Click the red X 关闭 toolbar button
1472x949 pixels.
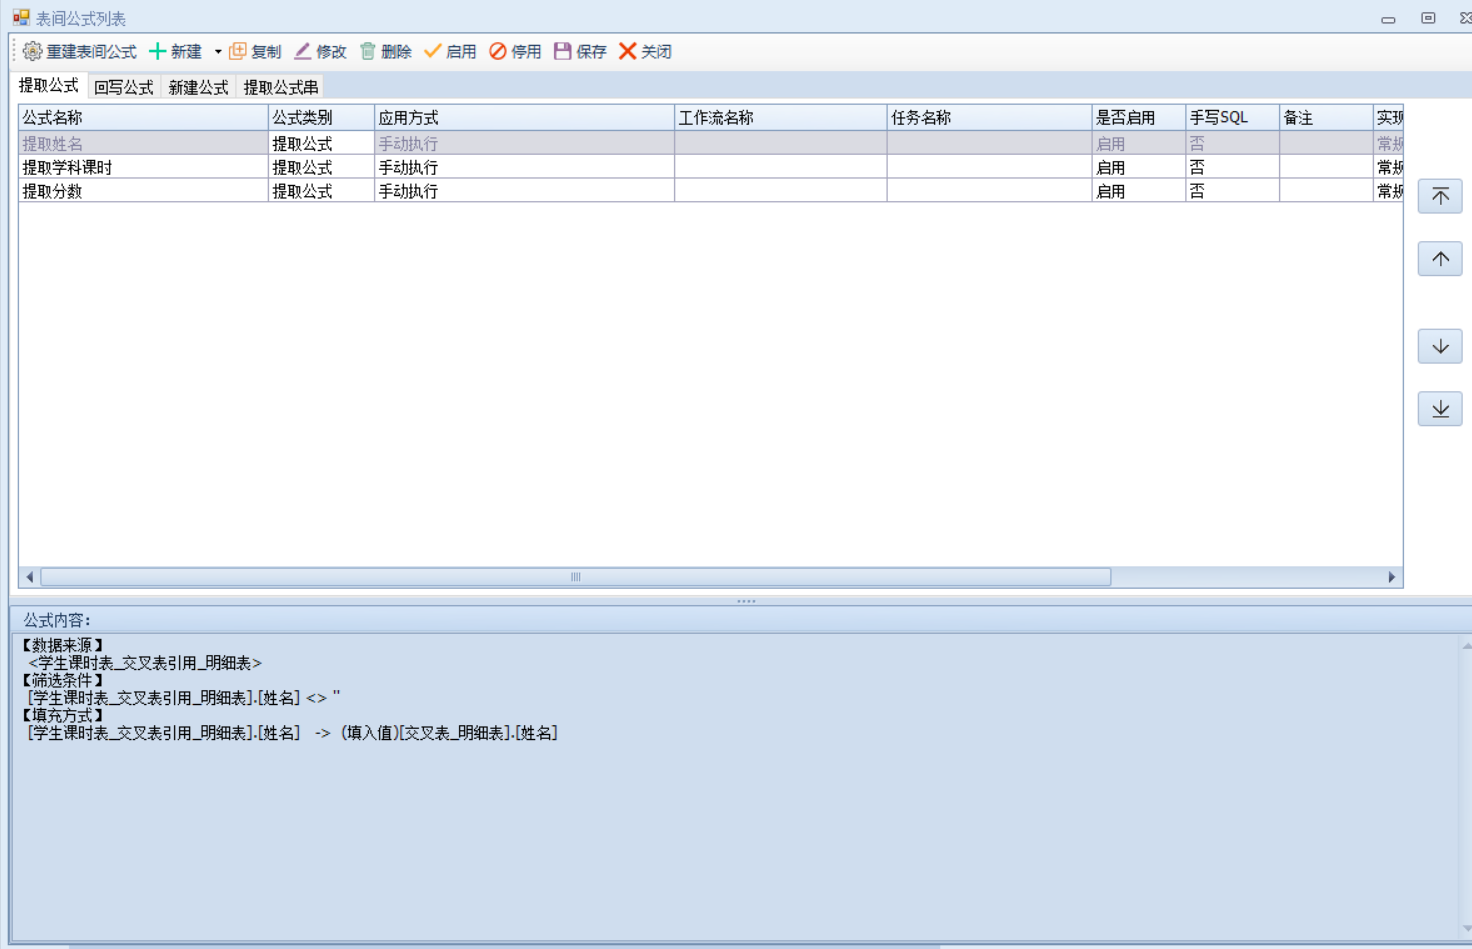pos(628,51)
